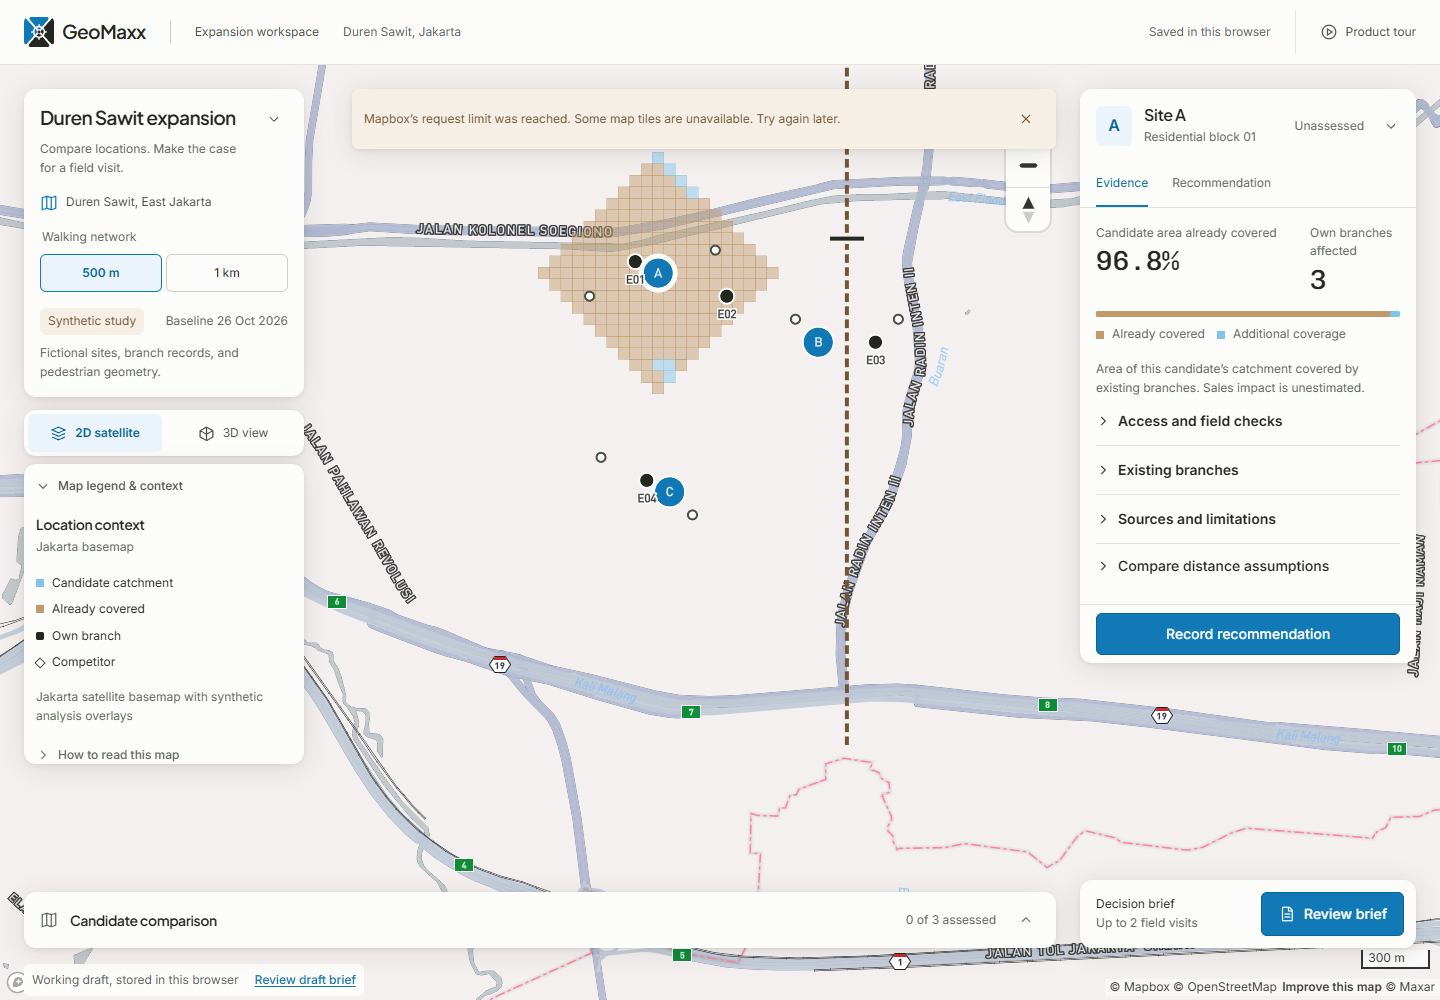
Task: Click the Candidate comparison map icon
Action: [x=49, y=920]
